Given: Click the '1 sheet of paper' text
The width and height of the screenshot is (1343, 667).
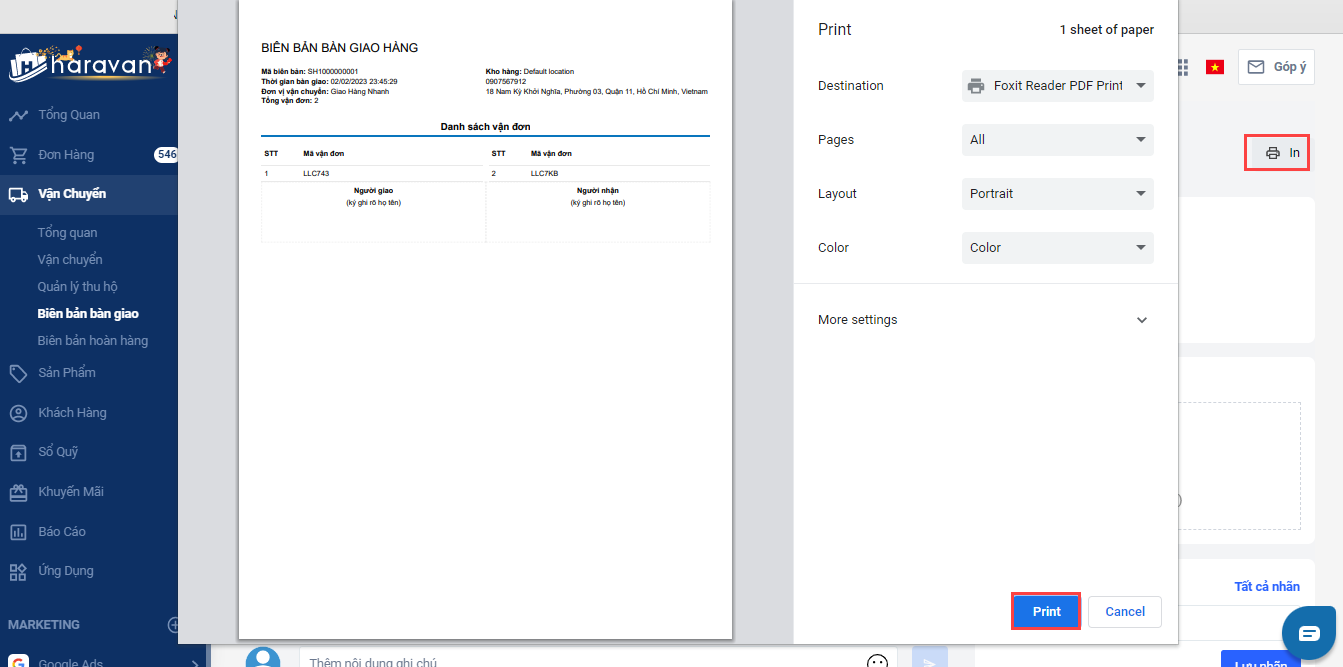Looking at the screenshot, I should click(1107, 30).
